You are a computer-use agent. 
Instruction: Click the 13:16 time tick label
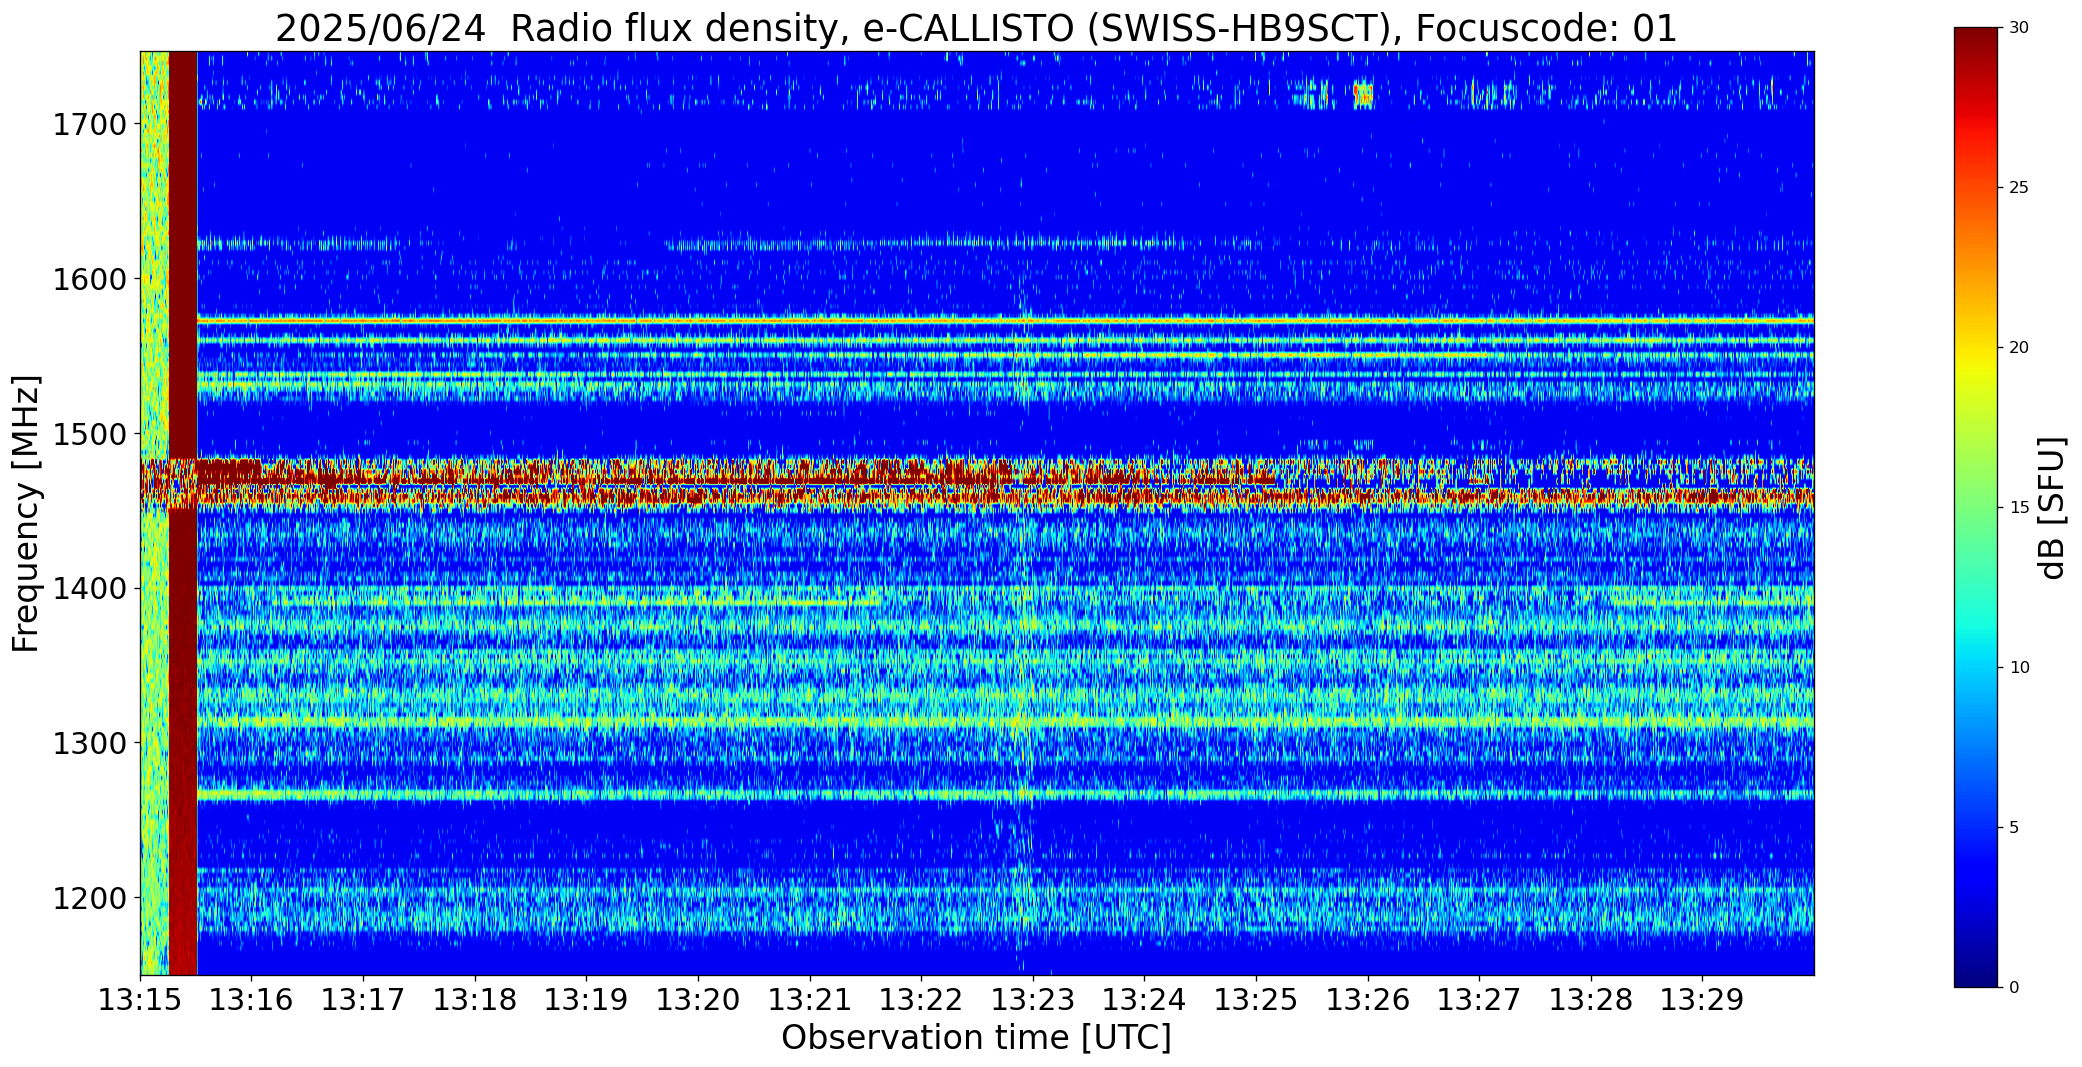tap(252, 1000)
